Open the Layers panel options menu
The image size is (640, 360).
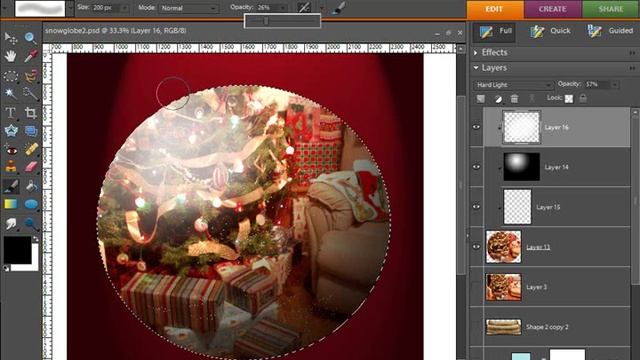[x=632, y=68]
